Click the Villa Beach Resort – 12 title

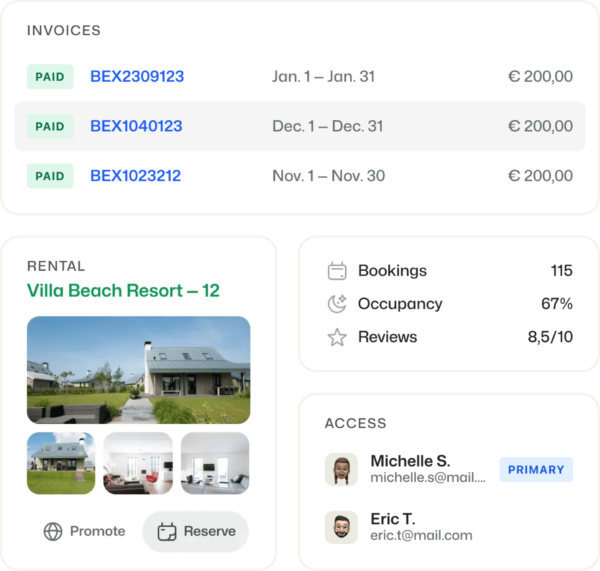[123, 291]
